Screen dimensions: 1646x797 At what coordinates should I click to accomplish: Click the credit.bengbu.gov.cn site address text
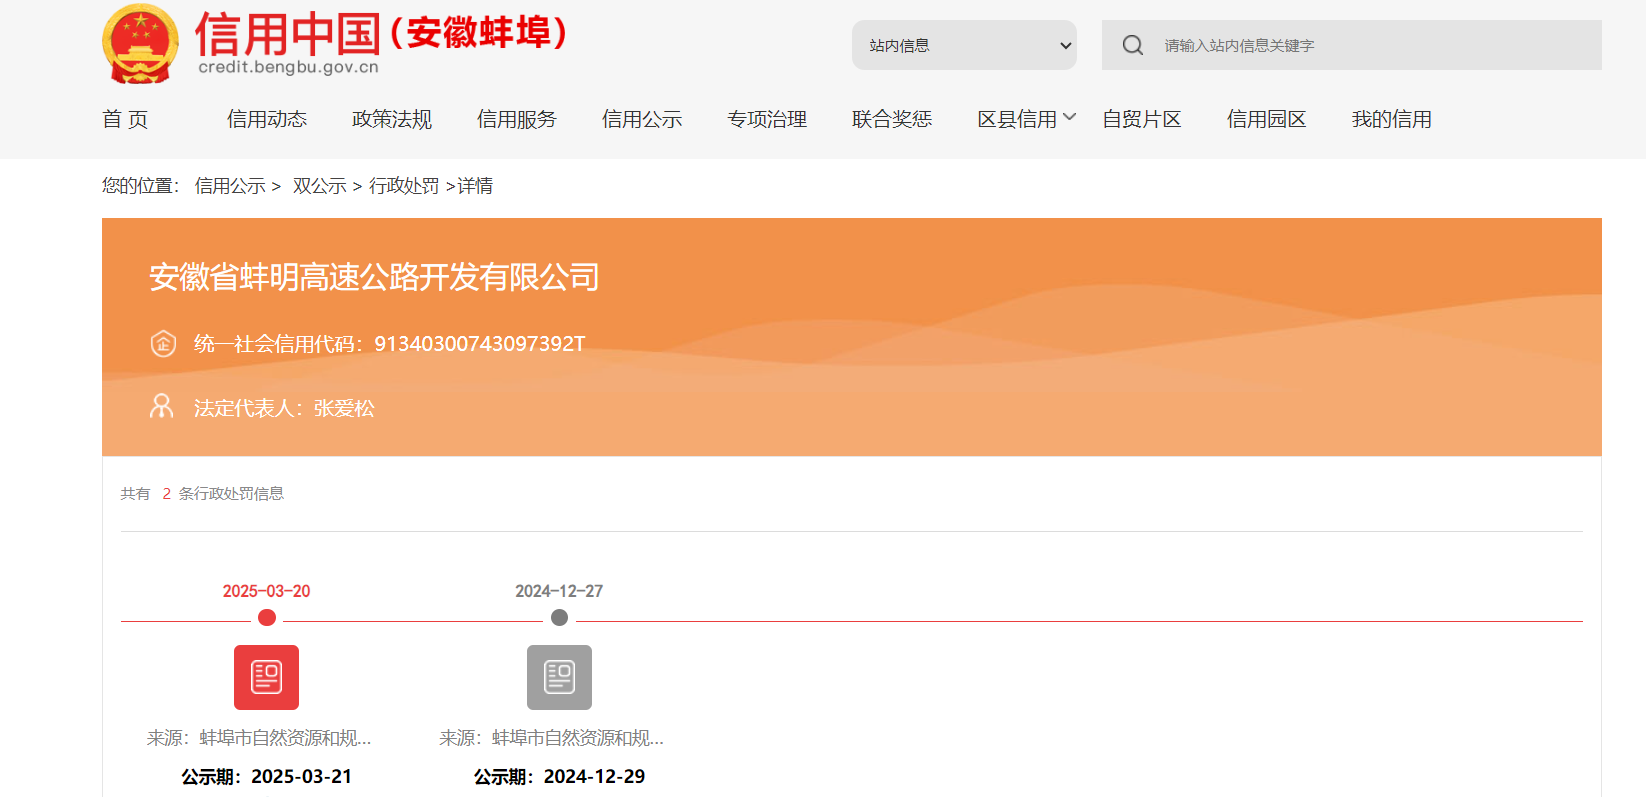[x=289, y=67]
